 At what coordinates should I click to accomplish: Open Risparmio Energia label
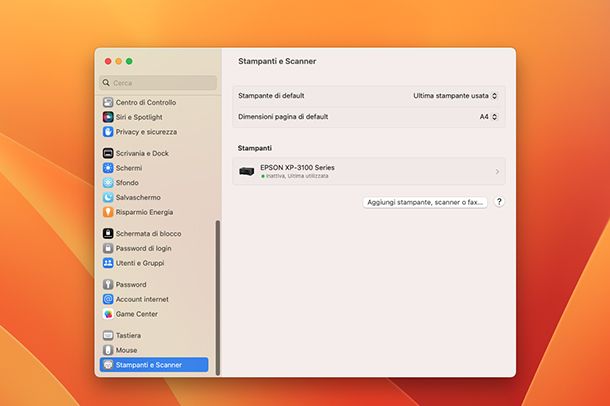144,212
